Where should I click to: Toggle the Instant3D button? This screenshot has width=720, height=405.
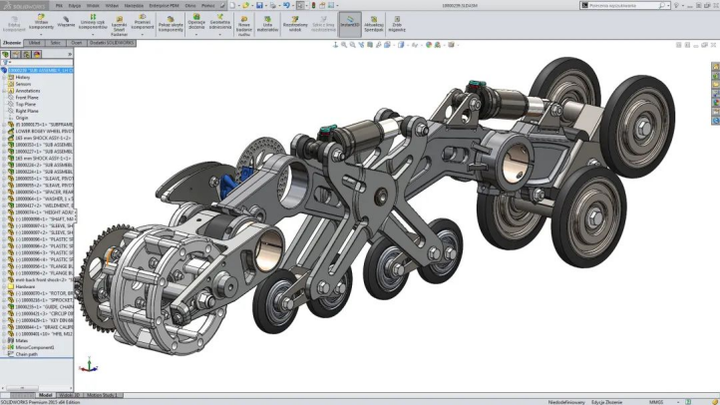click(x=350, y=24)
